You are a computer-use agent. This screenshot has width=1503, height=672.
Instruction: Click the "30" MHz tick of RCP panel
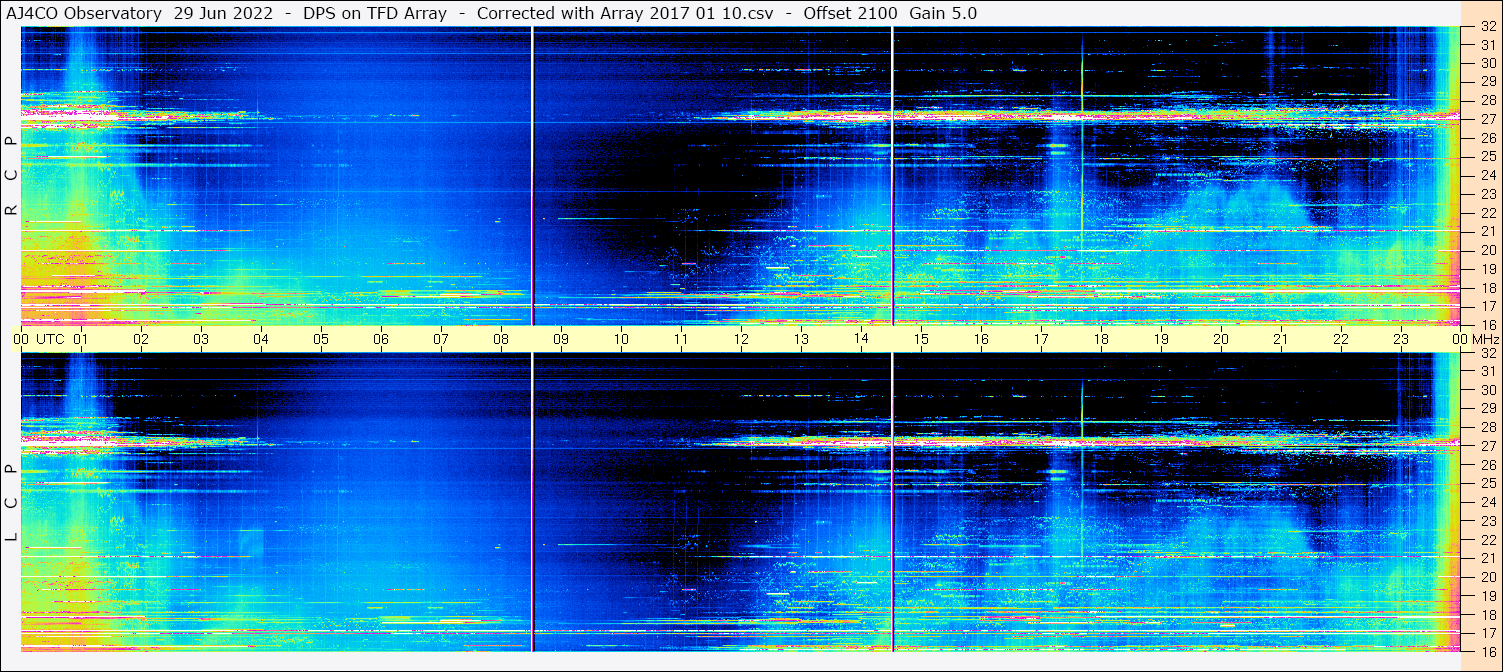coord(1487,63)
